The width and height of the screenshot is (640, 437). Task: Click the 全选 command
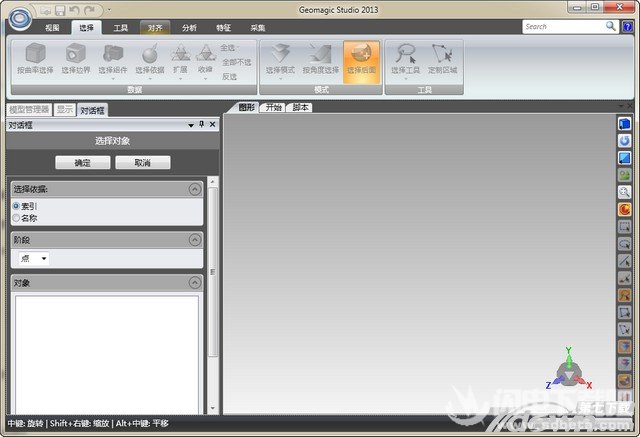pos(228,48)
